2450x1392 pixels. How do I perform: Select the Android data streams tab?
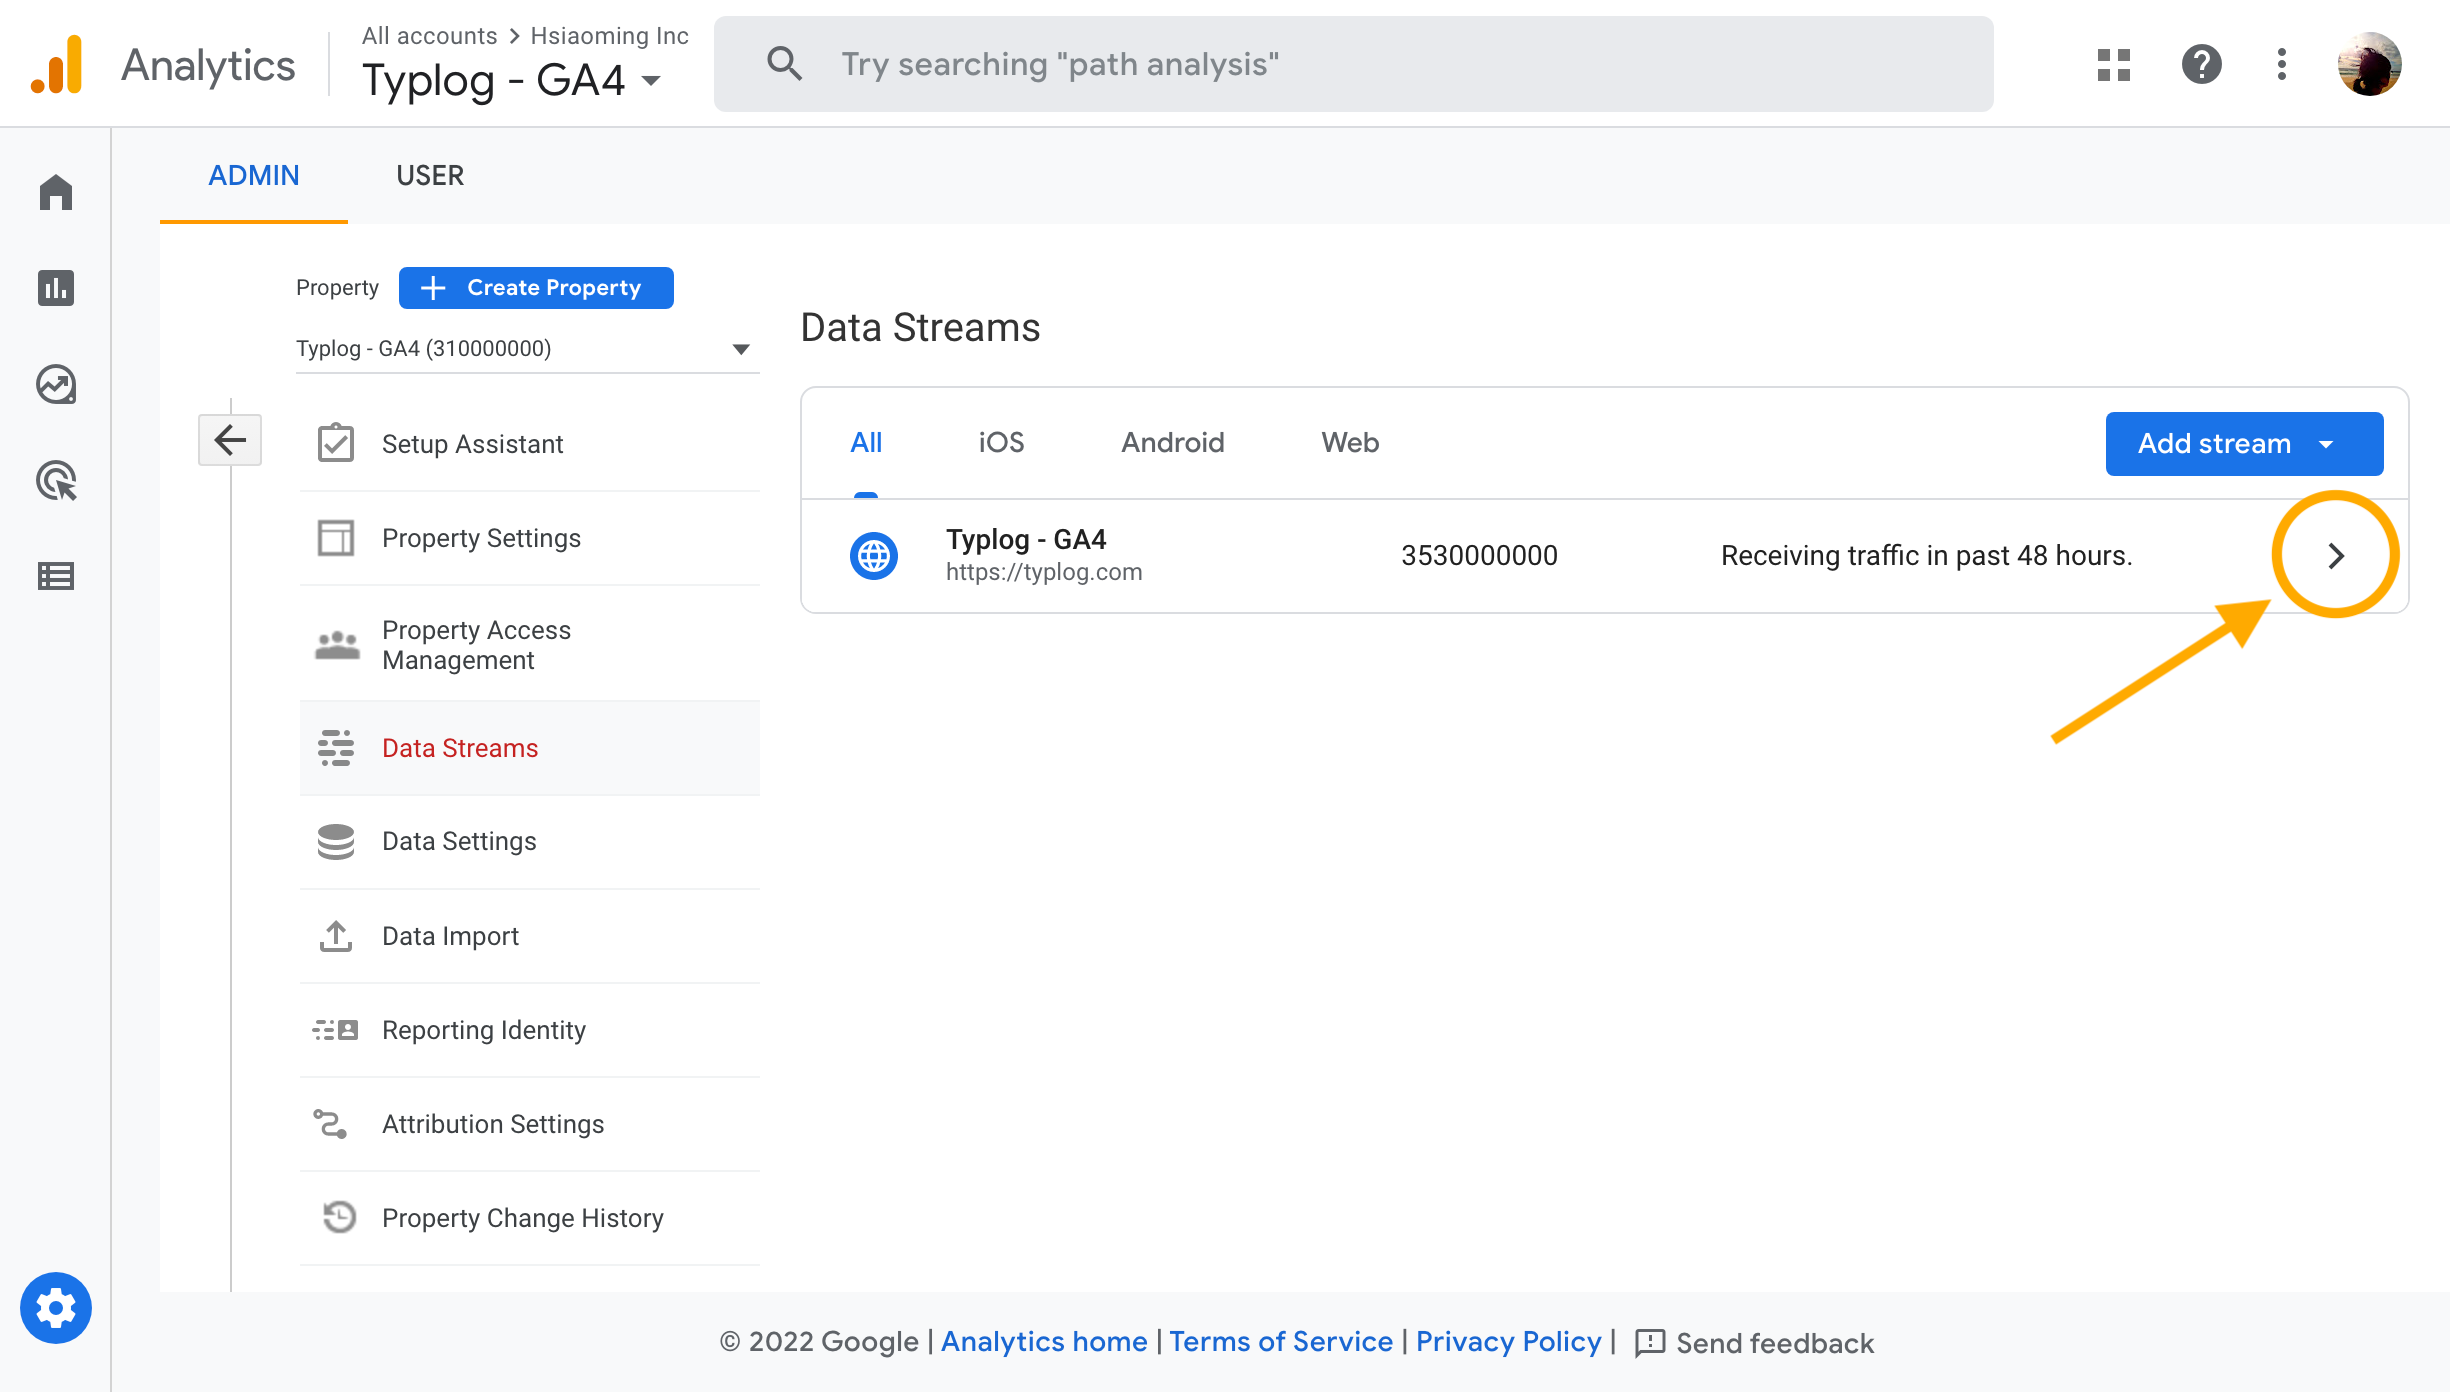(1173, 443)
